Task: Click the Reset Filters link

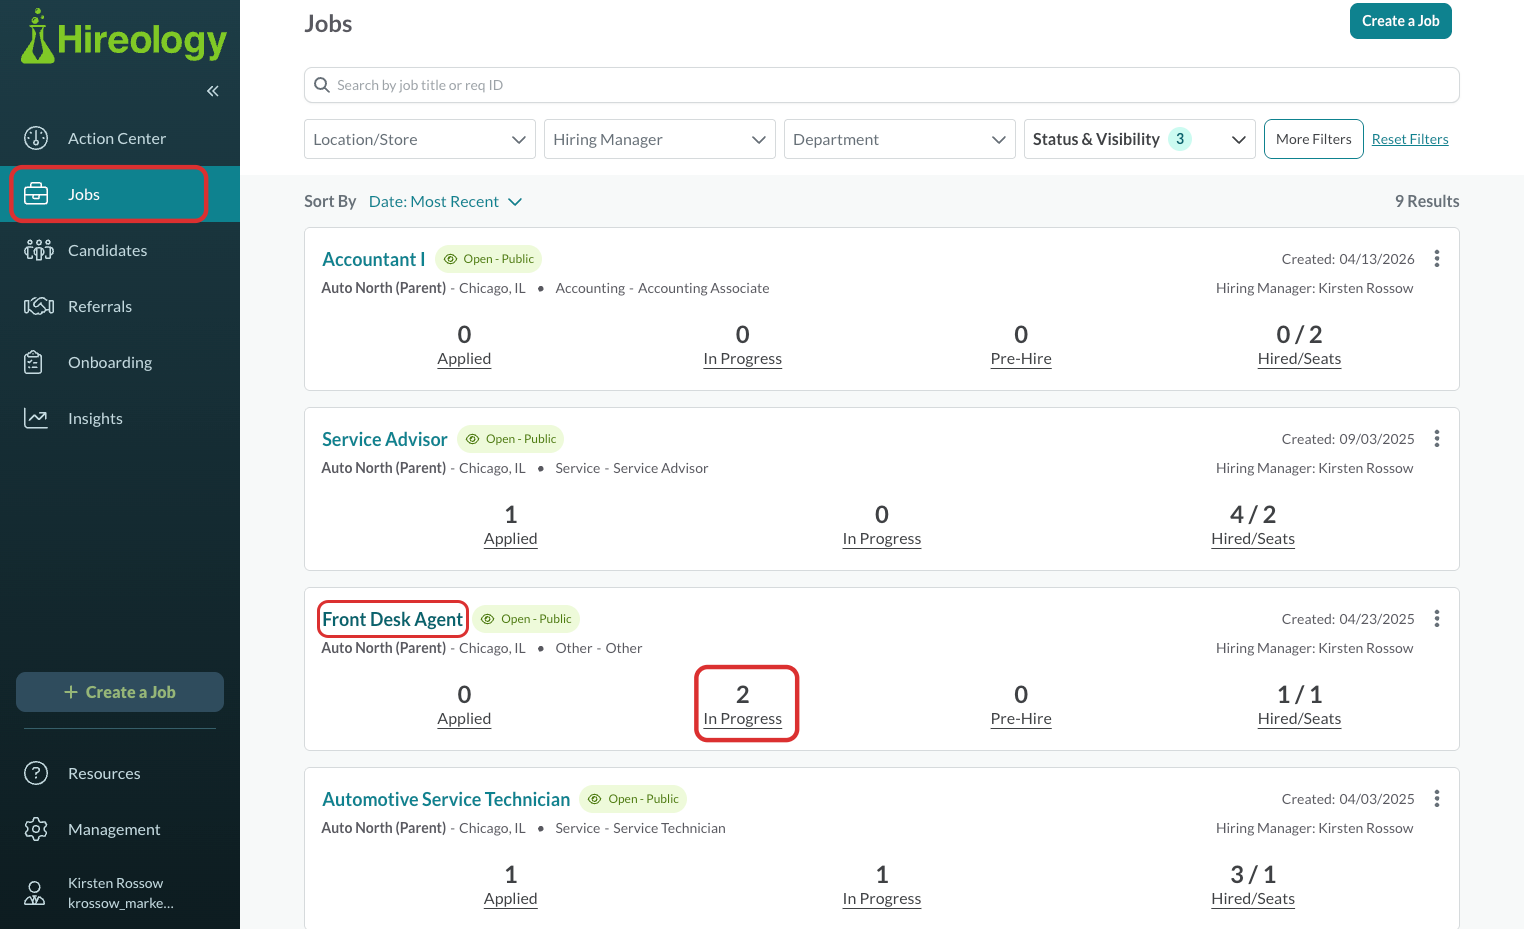Action: (x=1410, y=139)
